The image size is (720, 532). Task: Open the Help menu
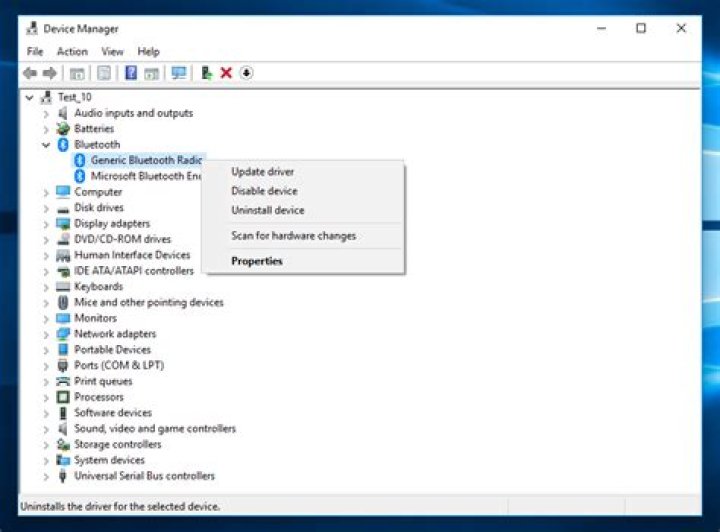click(148, 51)
